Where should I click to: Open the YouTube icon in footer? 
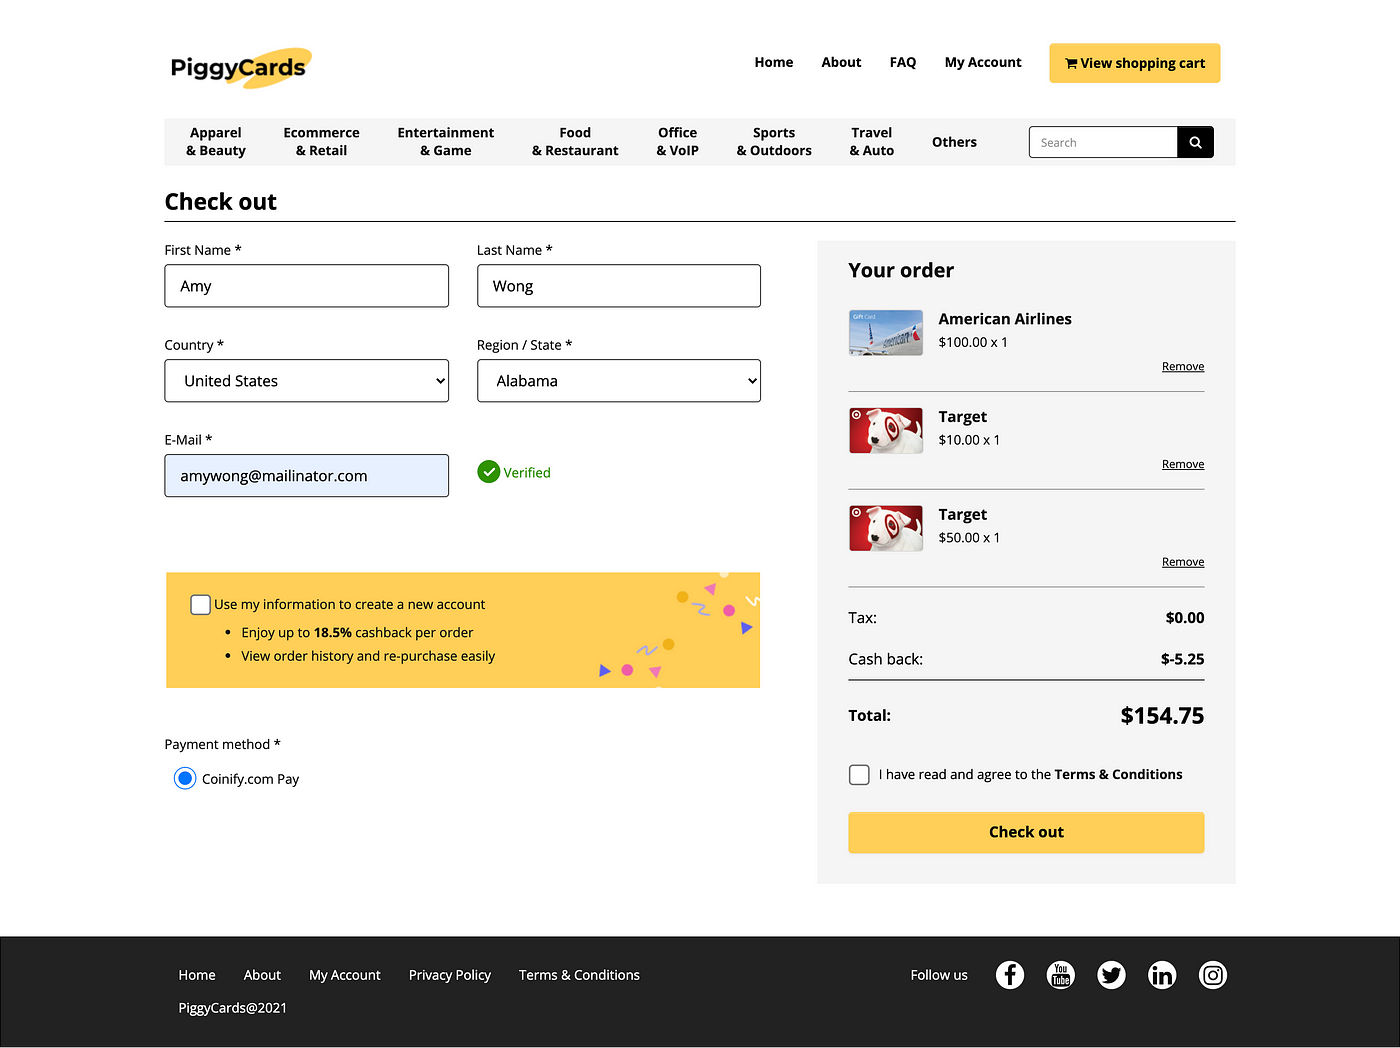tap(1061, 975)
